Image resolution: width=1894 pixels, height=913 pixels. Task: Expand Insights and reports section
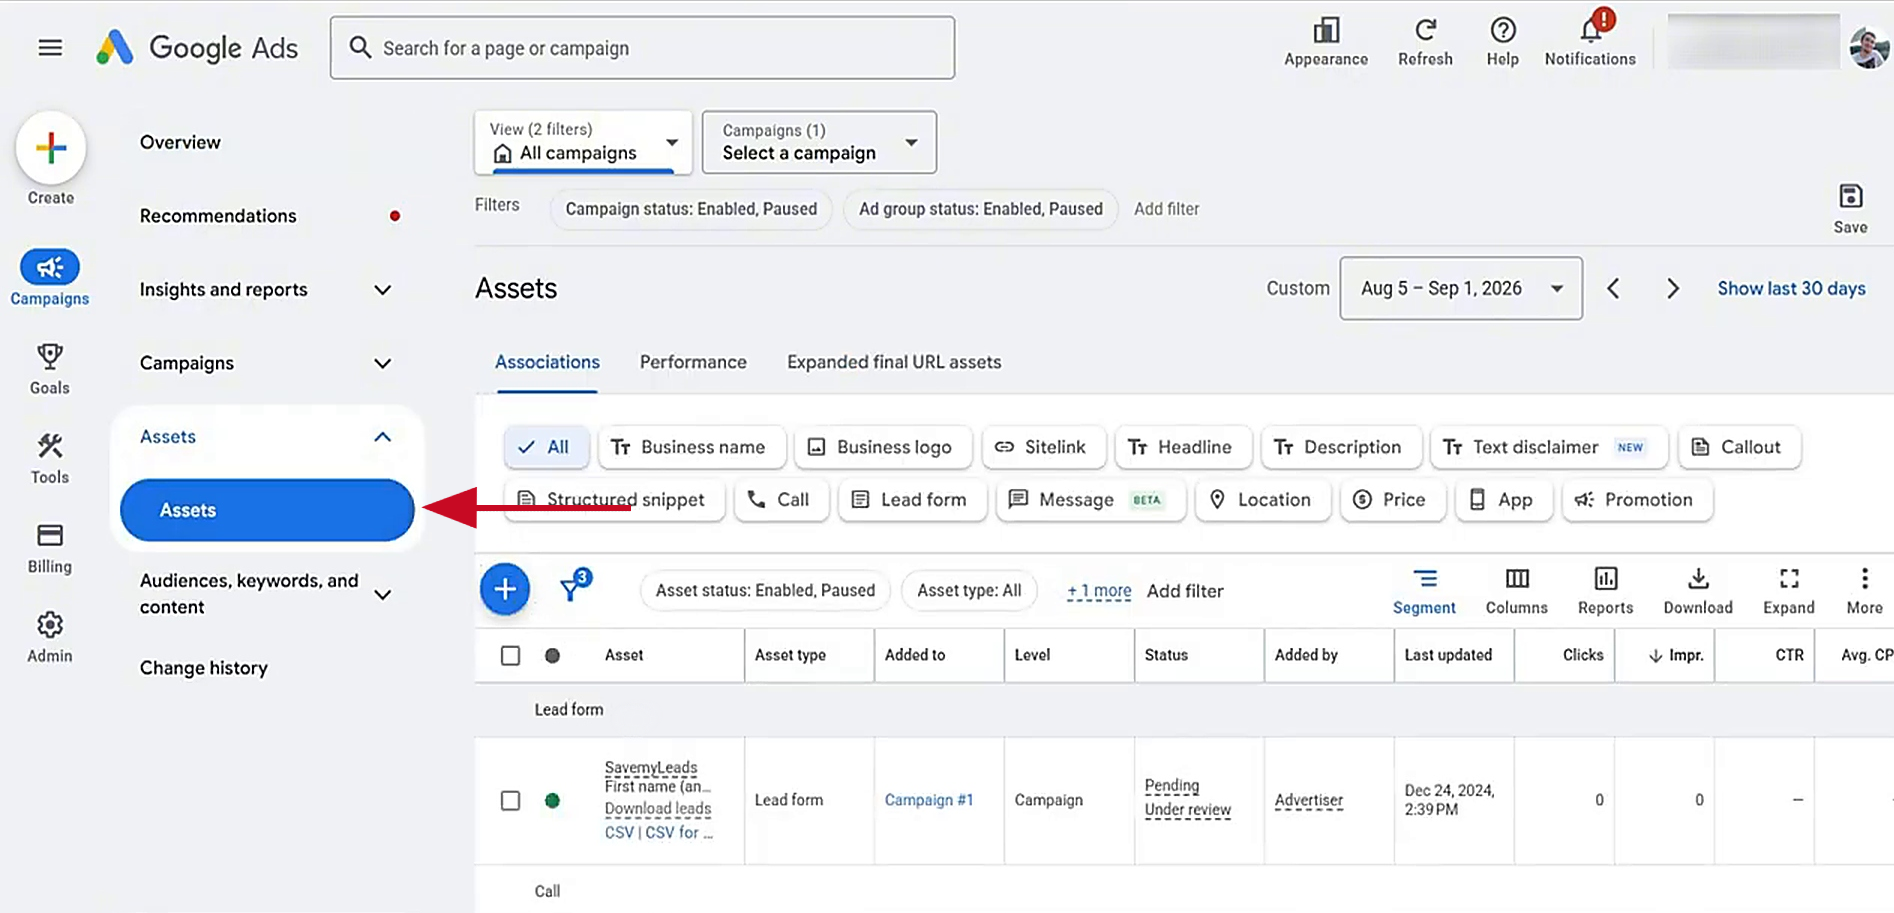(382, 290)
